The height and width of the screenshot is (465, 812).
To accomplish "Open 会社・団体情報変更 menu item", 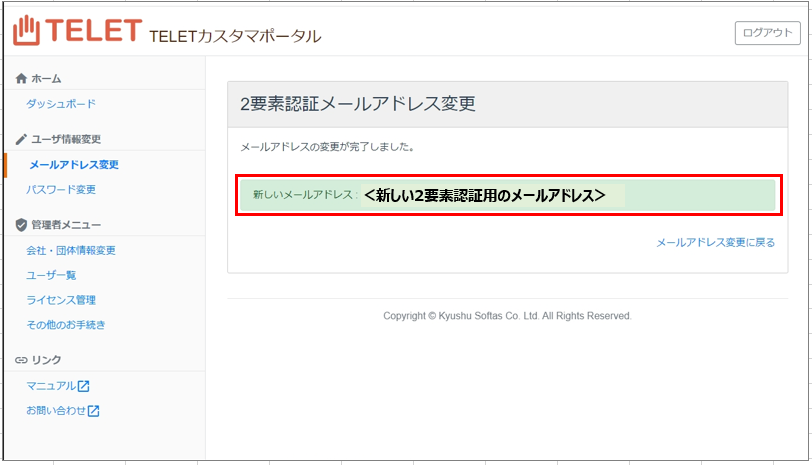I will point(71,251).
